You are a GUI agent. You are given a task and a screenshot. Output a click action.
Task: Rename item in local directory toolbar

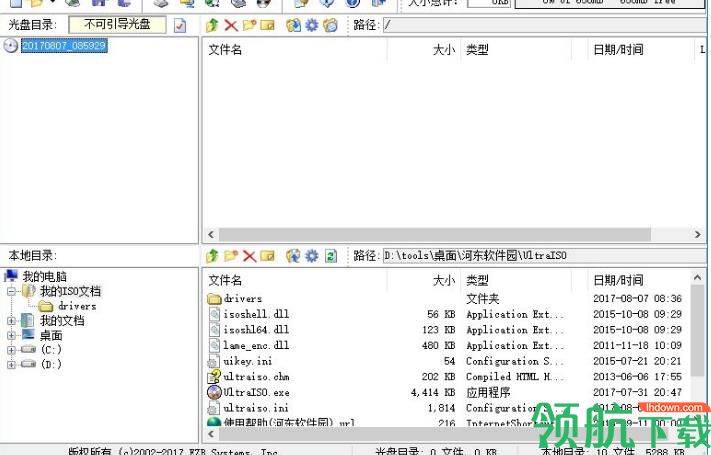pos(268,256)
